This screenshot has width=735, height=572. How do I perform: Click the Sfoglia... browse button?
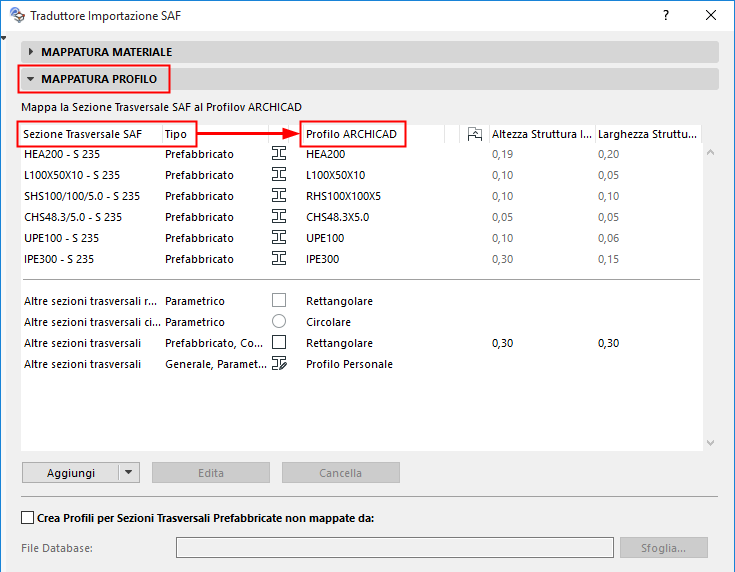[663, 548]
